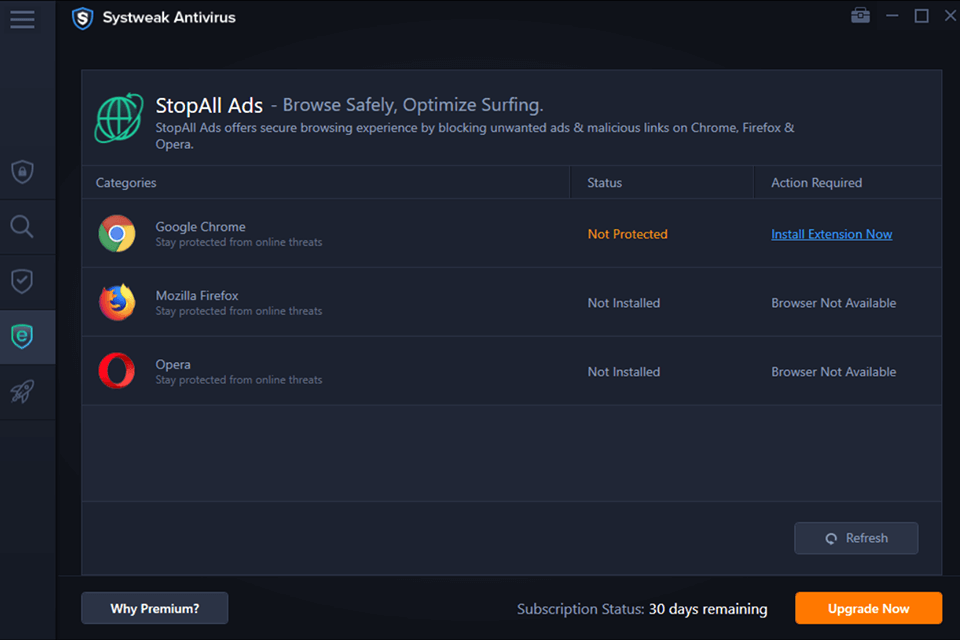Viewport: 960px width, 640px height.
Task: Open the hamburger menu
Action: pos(22,18)
